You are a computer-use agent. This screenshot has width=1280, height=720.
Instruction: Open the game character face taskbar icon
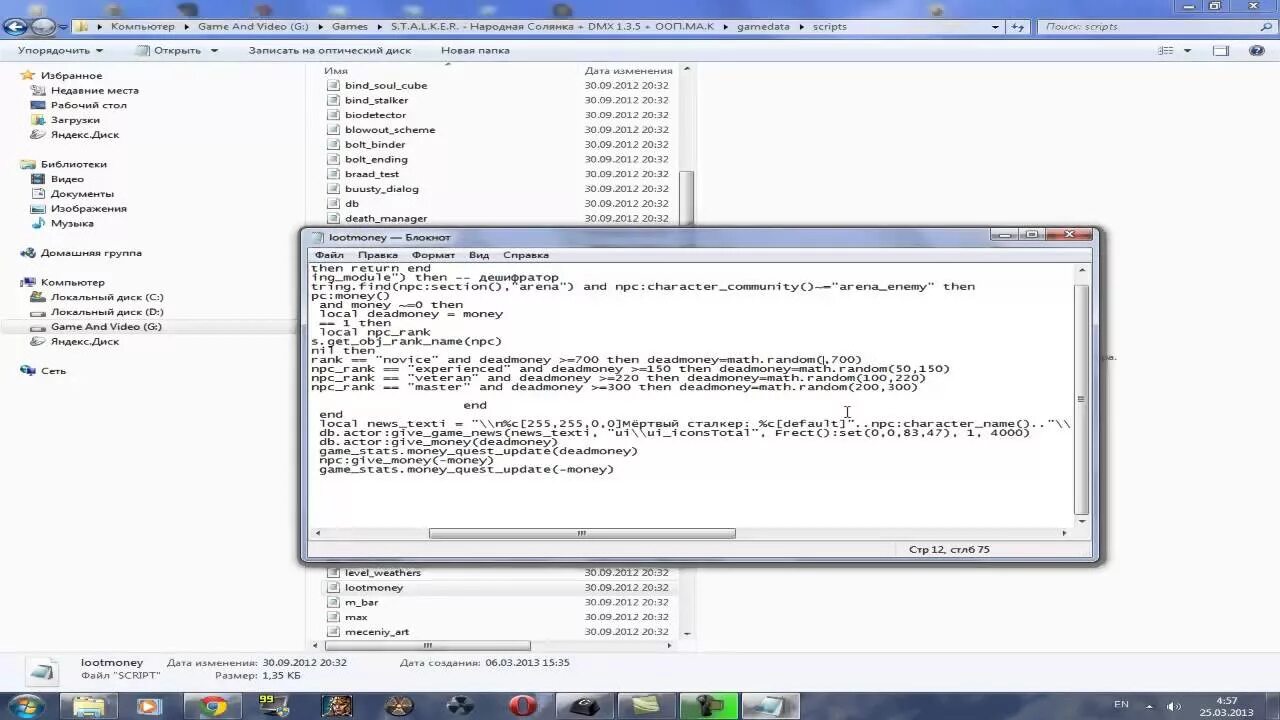(337, 706)
